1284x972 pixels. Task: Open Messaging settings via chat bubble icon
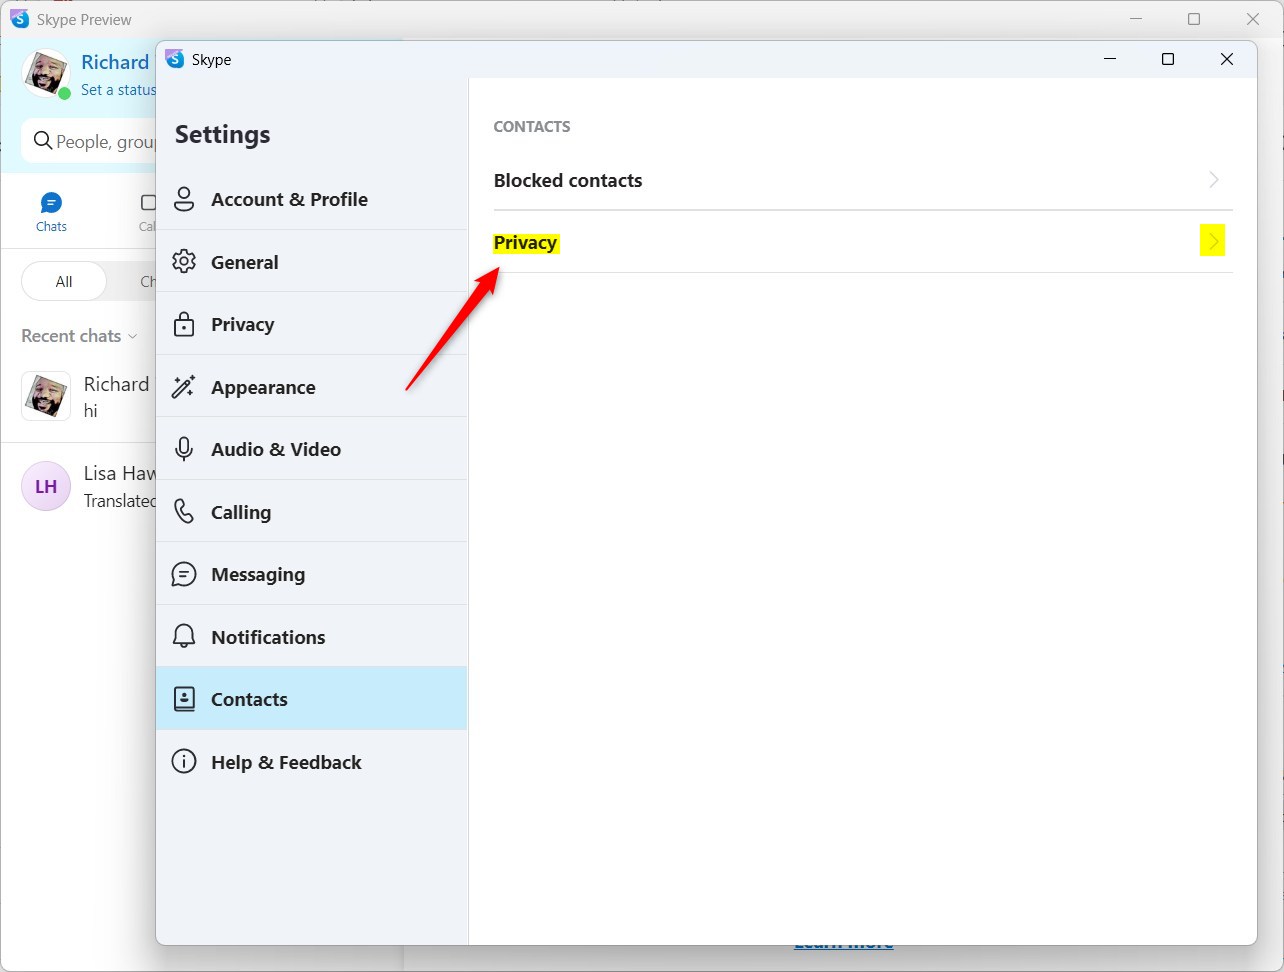click(x=184, y=574)
